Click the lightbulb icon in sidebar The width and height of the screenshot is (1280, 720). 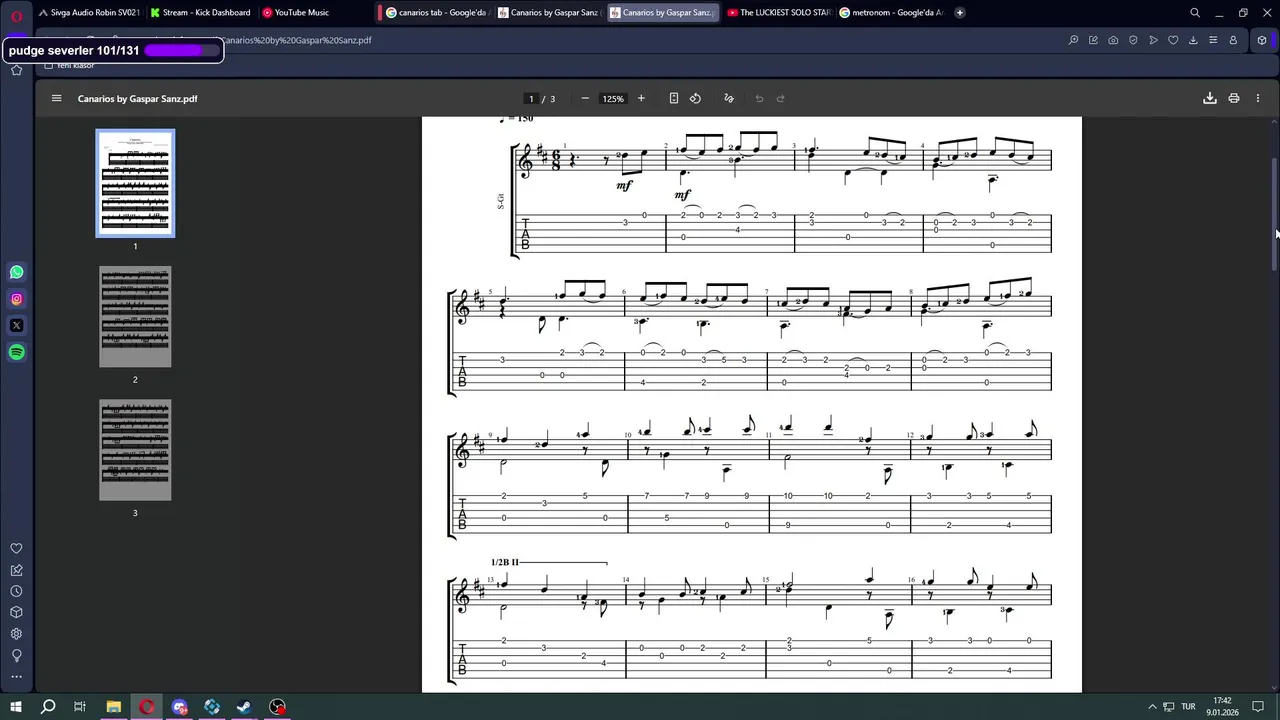click(x=16, y=655)
